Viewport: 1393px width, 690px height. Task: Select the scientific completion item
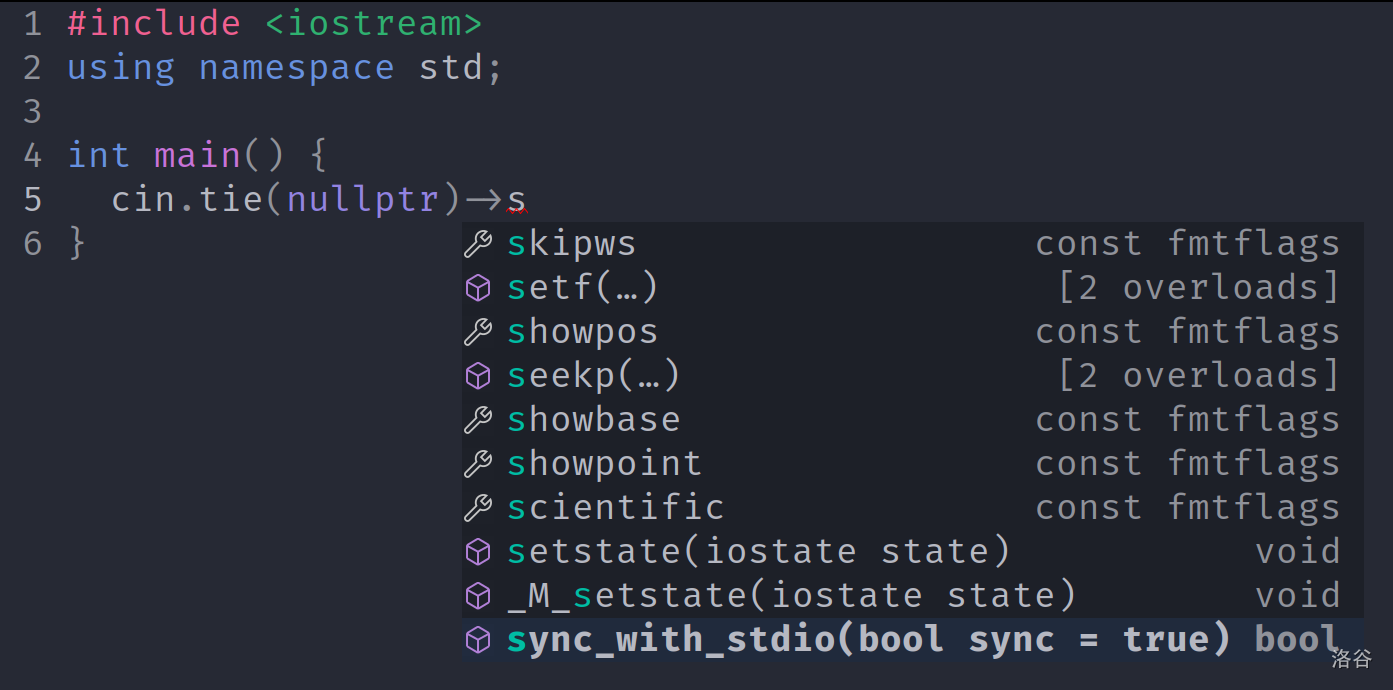615,508
